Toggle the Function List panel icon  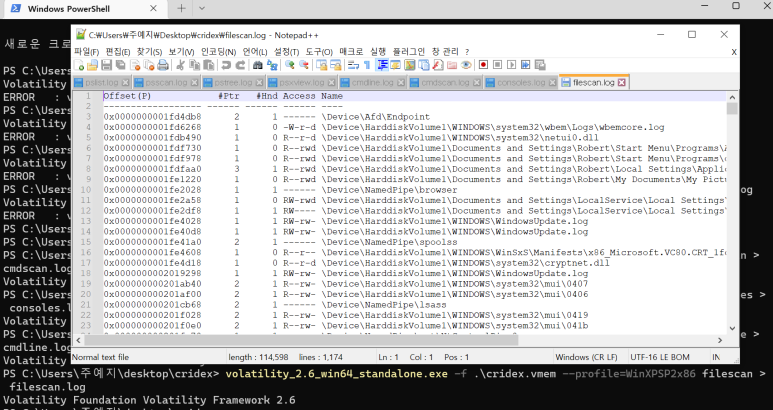tap(438, 65)
